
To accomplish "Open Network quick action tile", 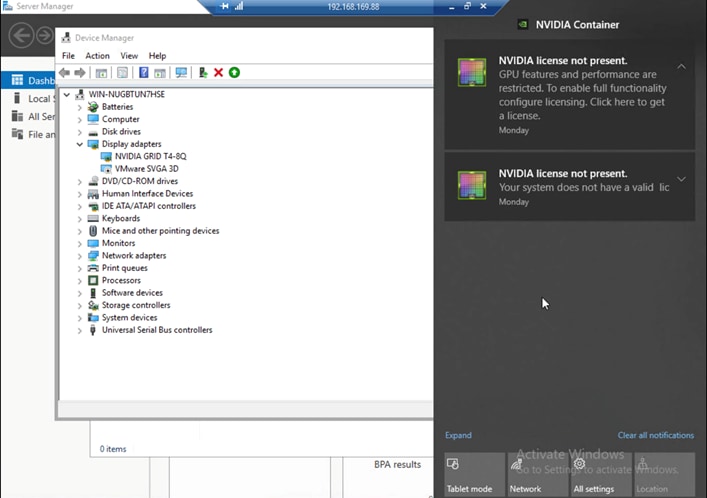I will click(538, 475).
